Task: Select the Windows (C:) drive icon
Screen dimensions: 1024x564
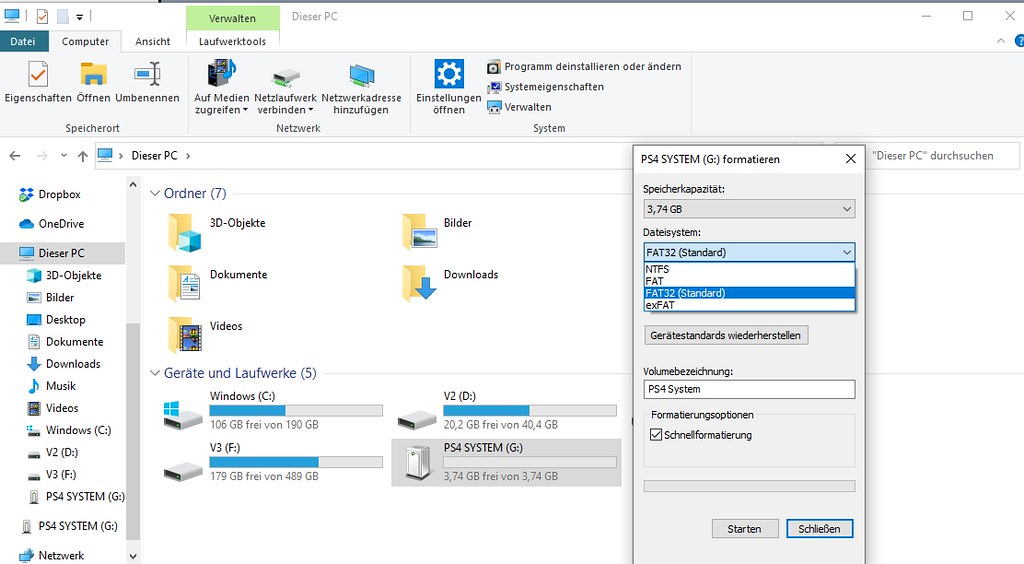Action: tap(183, 415)
